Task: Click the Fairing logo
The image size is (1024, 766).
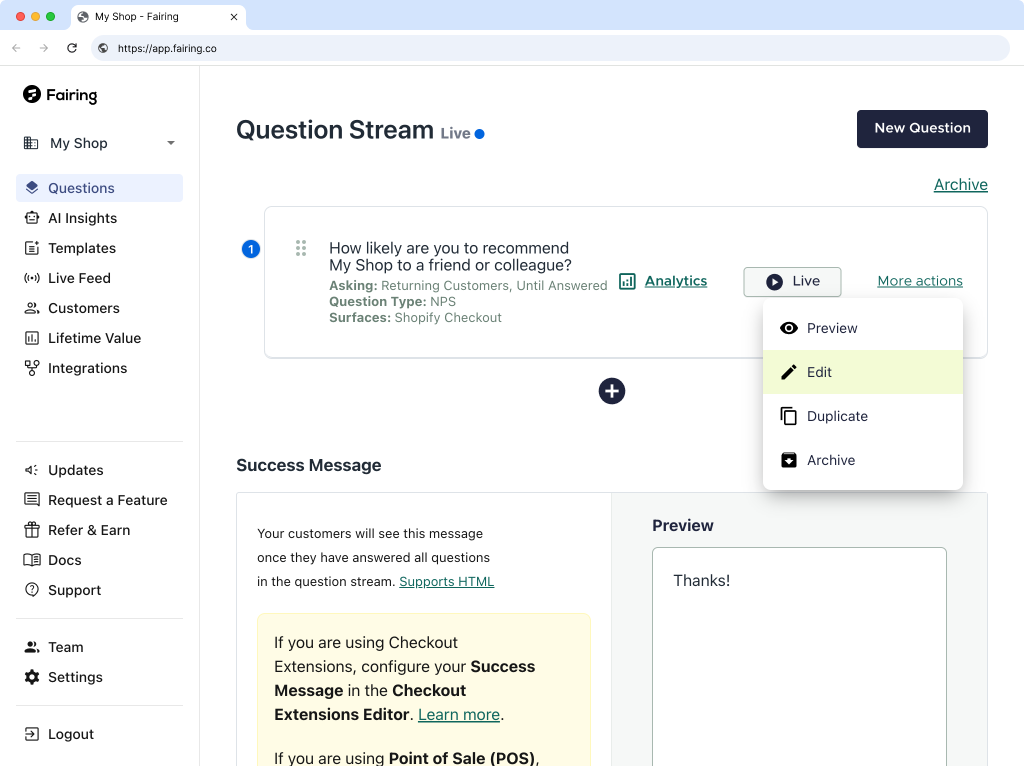Action: click(x=60, y=95)
